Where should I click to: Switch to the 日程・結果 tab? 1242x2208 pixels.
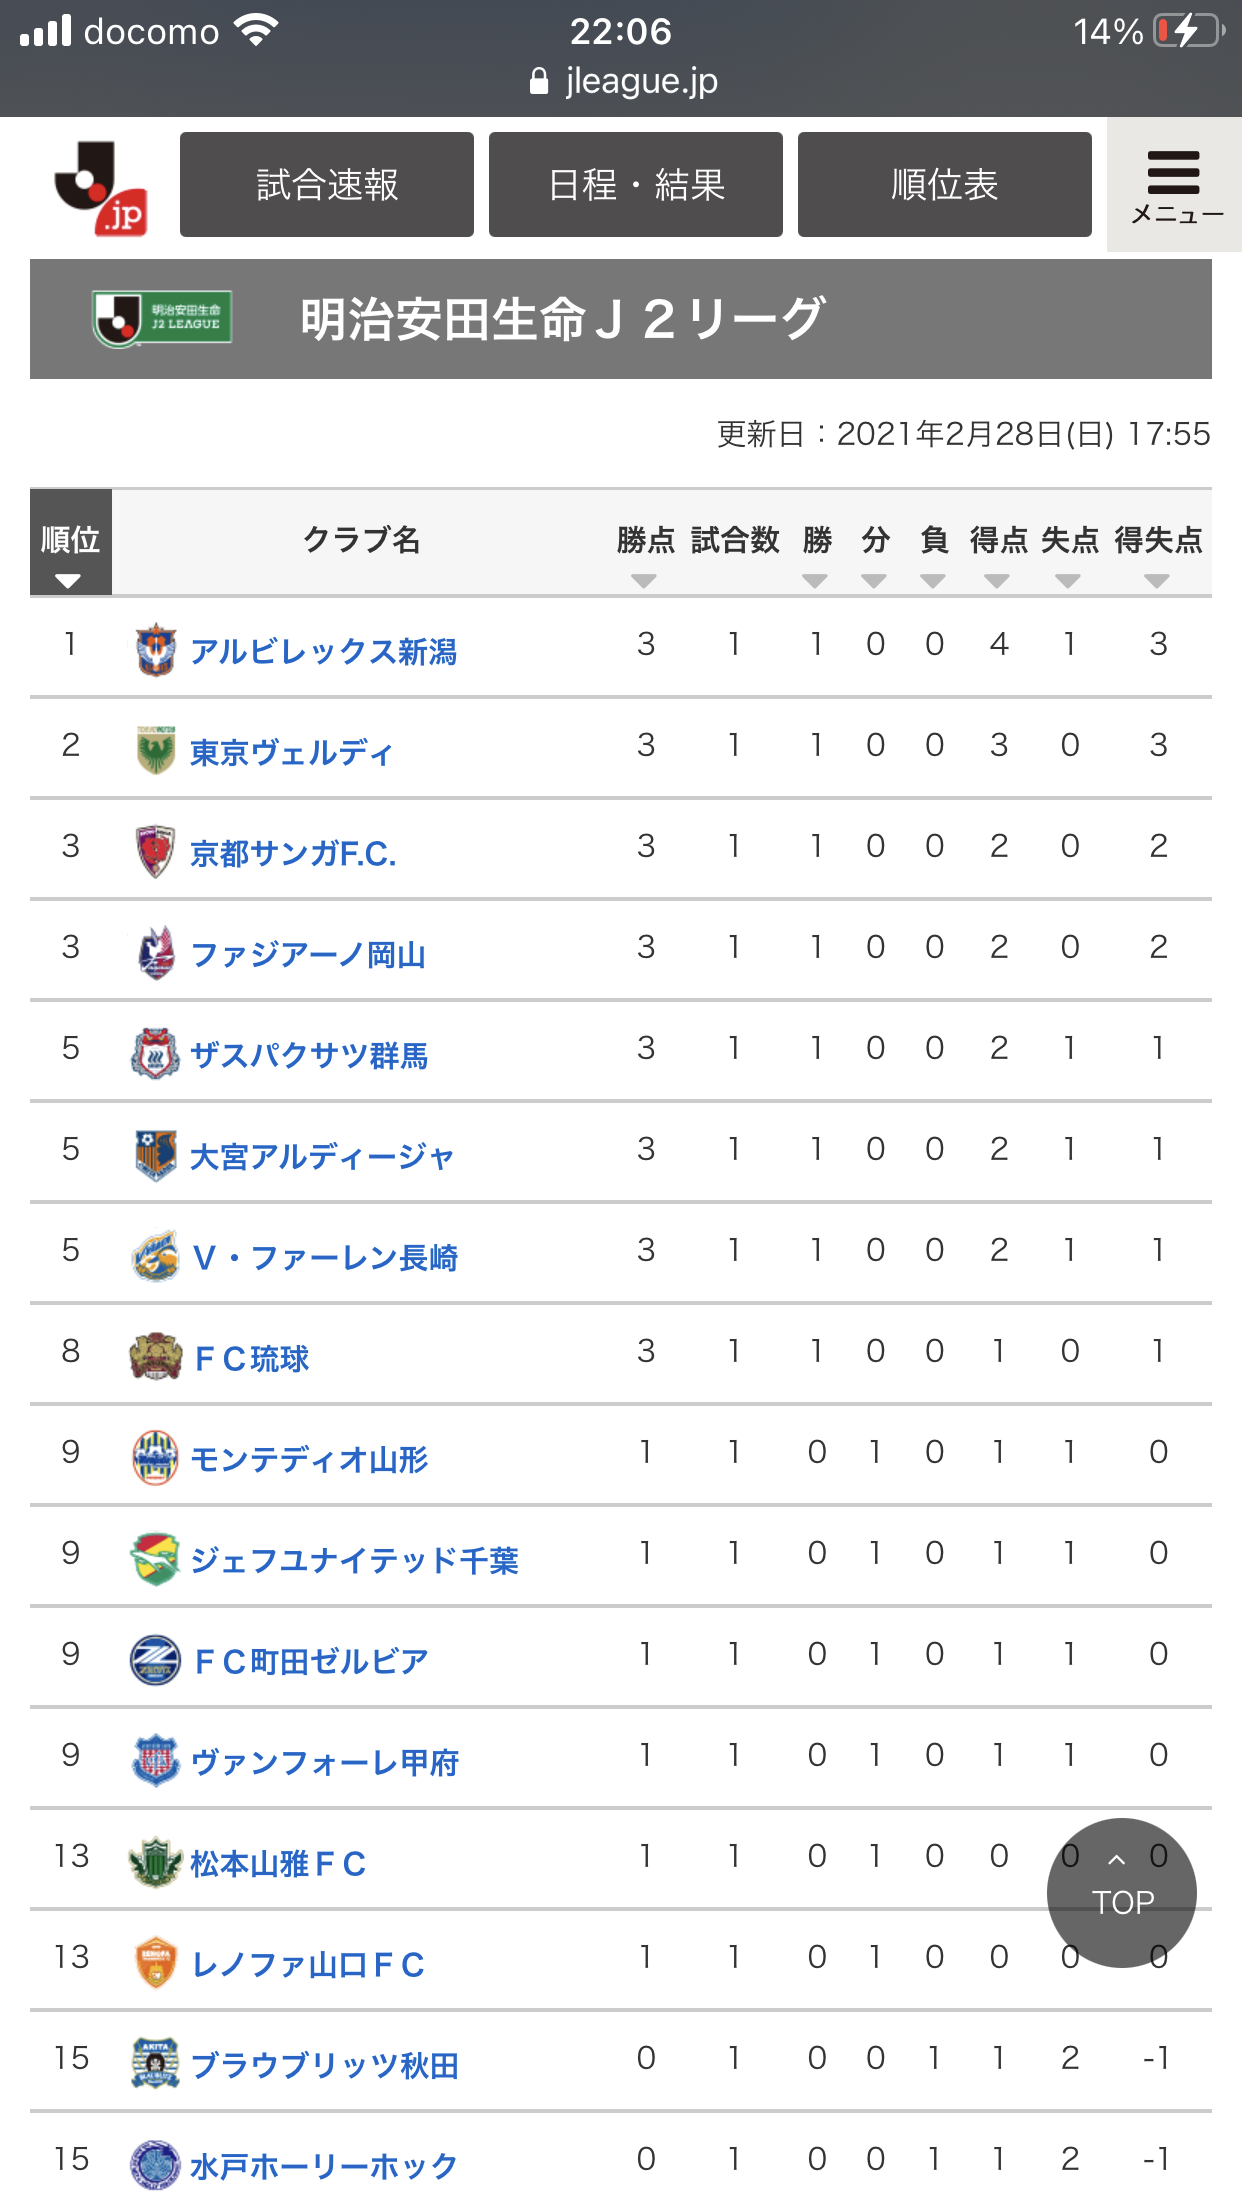(636, 185)
